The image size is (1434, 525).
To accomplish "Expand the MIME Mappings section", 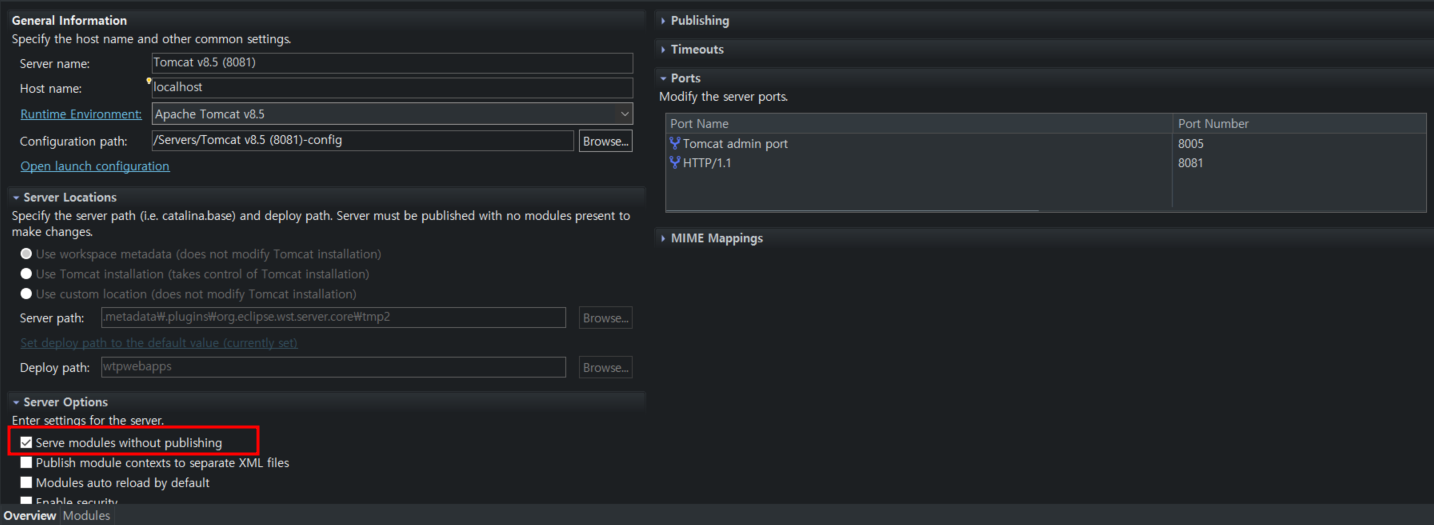I will [716, 238].
